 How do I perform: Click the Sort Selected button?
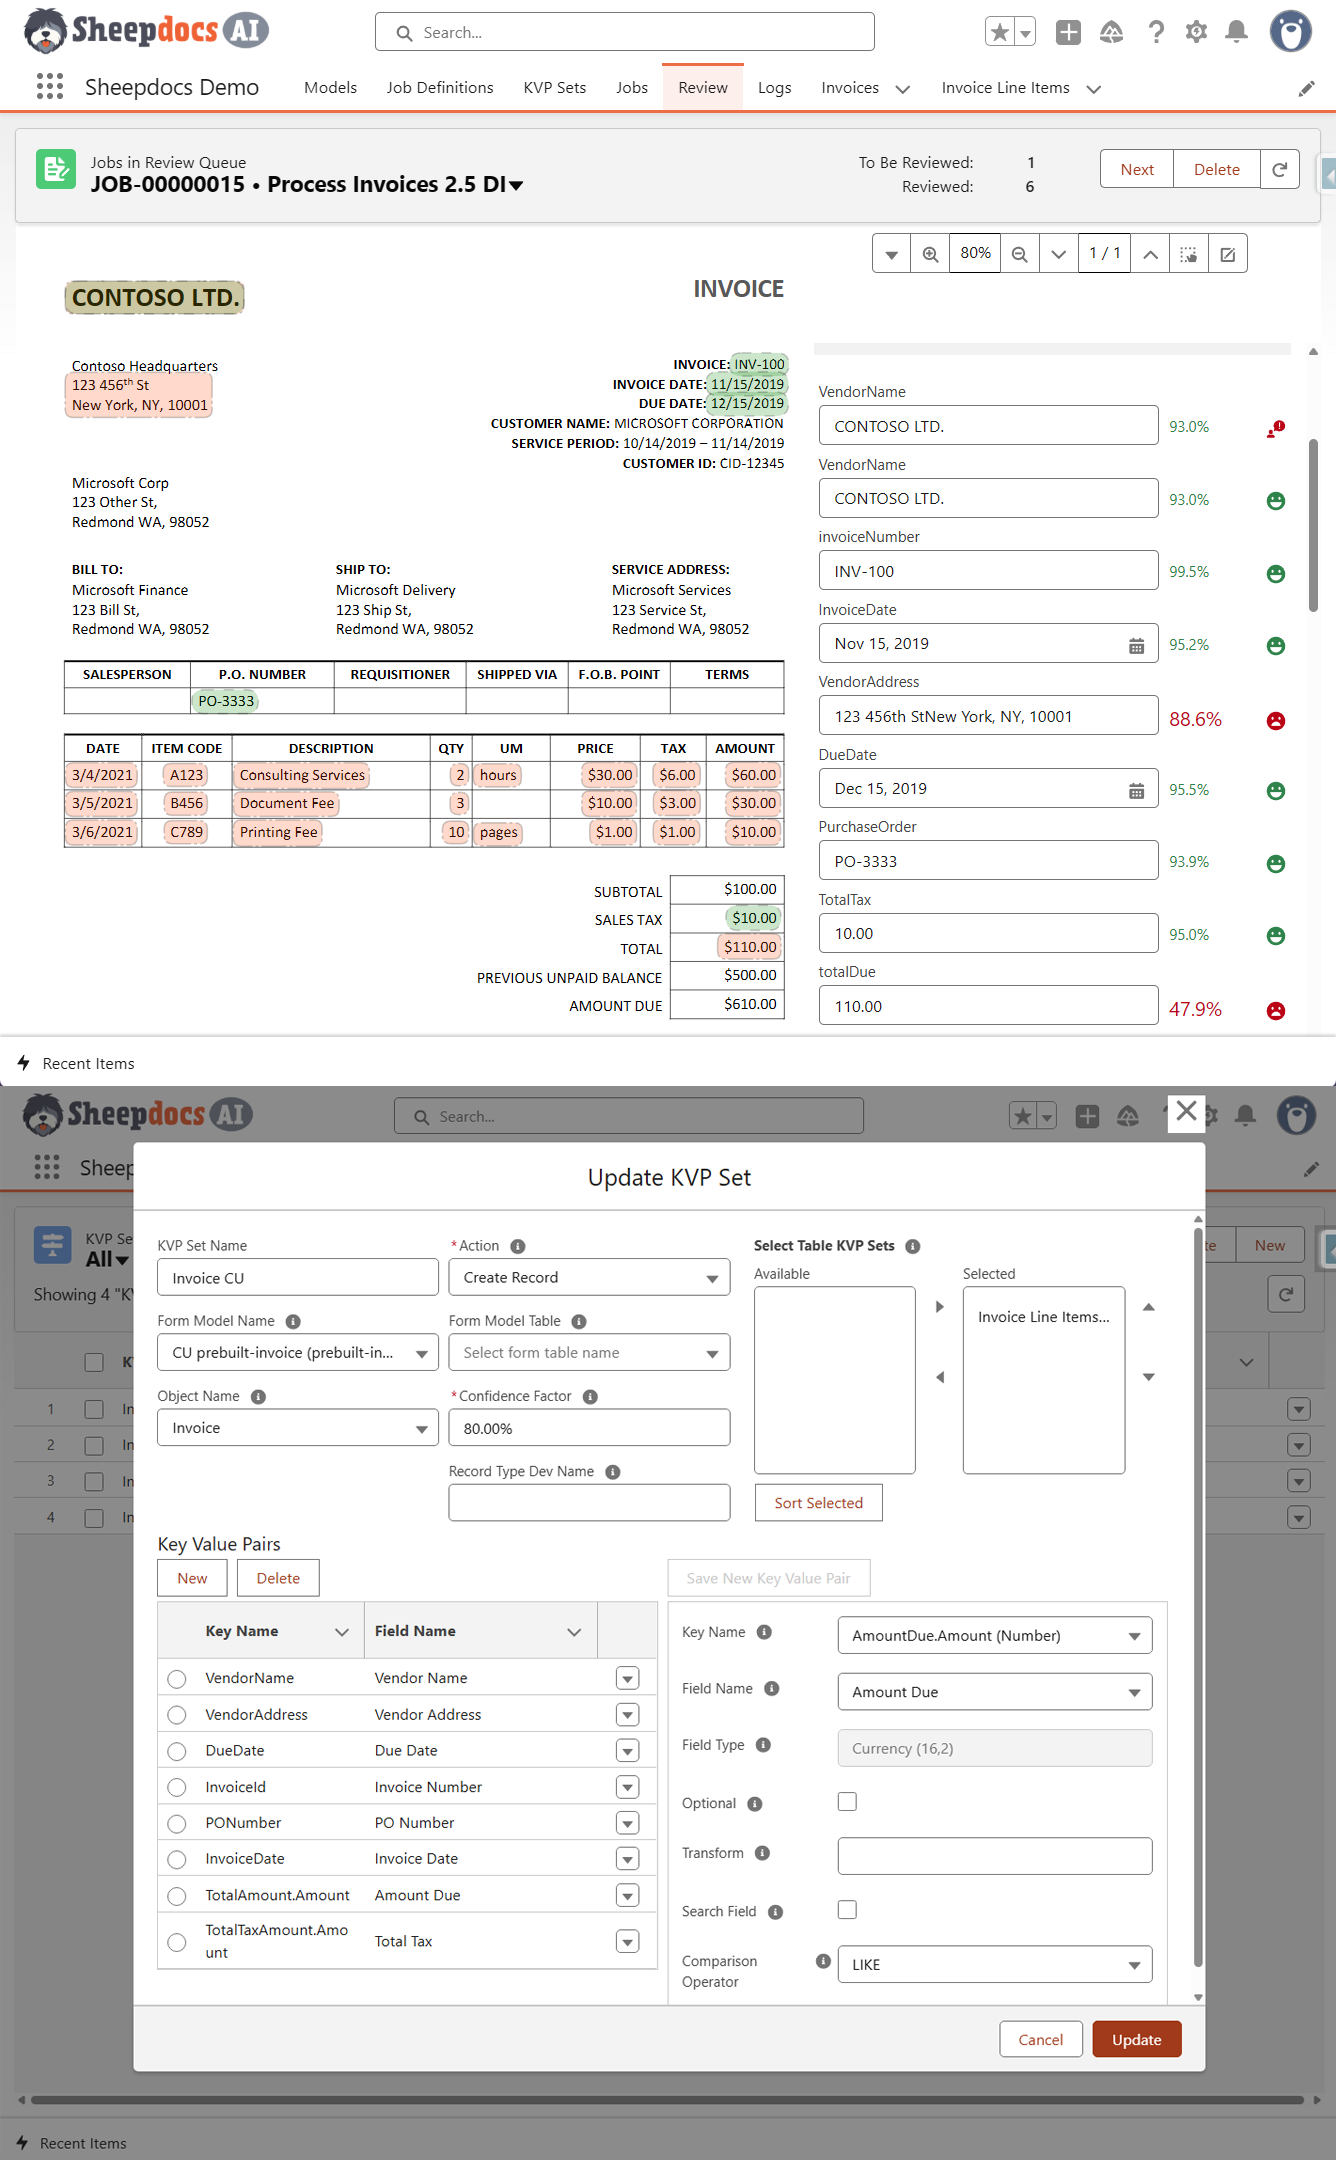(x=818, y=1503)
